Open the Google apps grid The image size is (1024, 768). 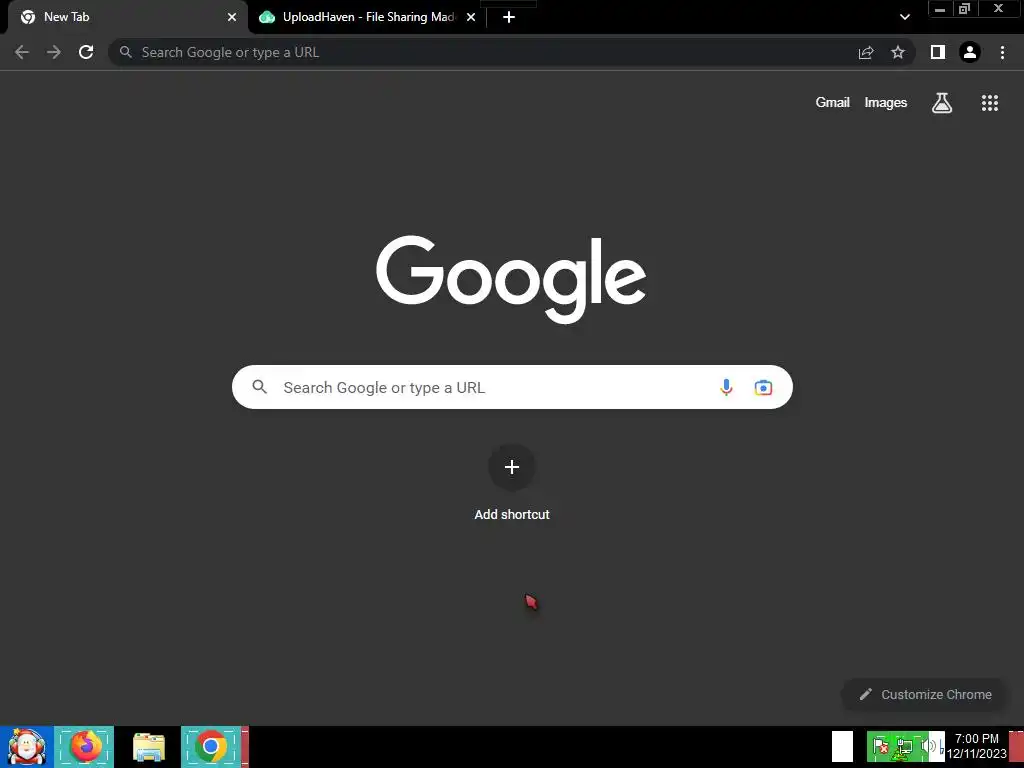point(990,103)
